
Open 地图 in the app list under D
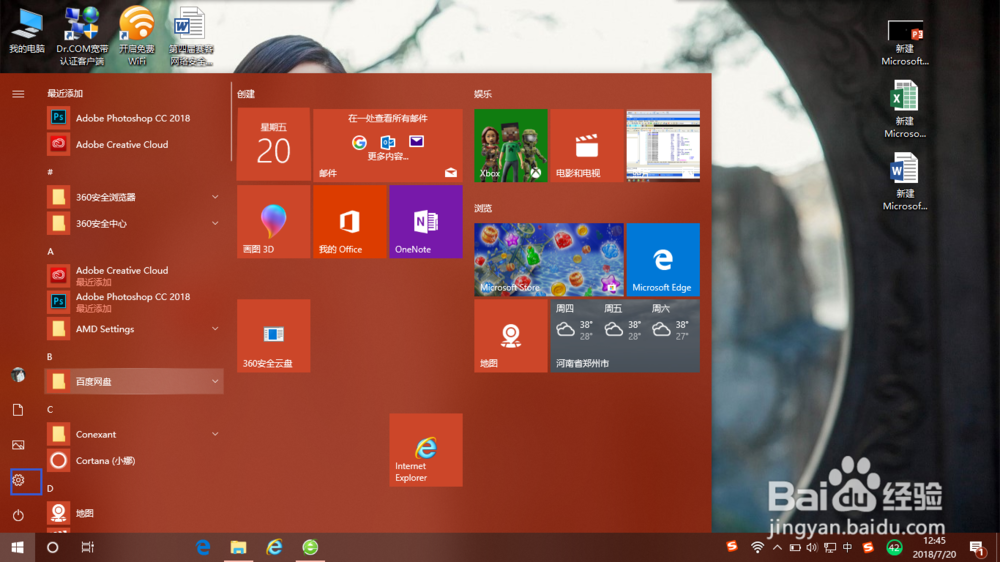click(133, 513)
